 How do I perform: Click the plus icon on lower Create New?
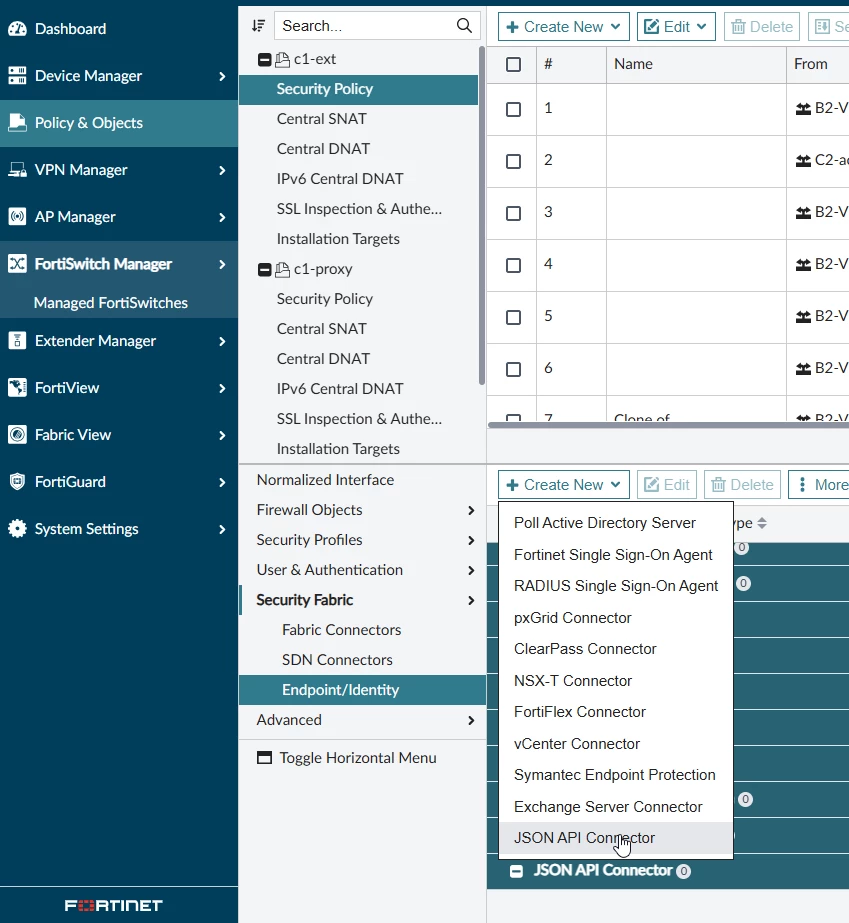tap(512, 485)
